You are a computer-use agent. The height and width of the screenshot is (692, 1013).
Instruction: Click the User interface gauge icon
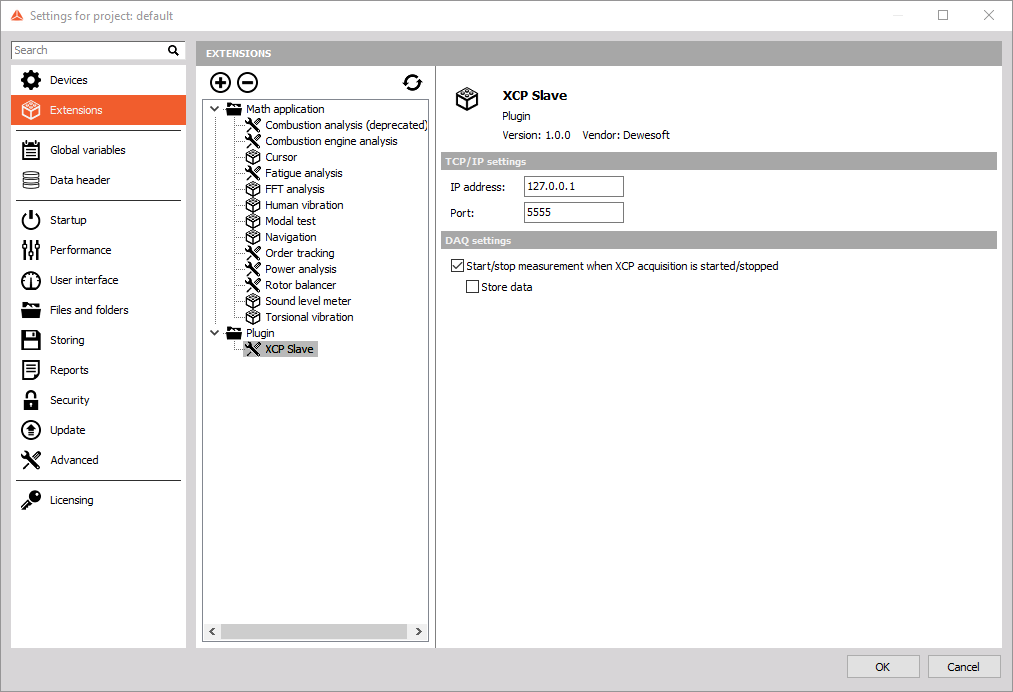tap(31, 280)
